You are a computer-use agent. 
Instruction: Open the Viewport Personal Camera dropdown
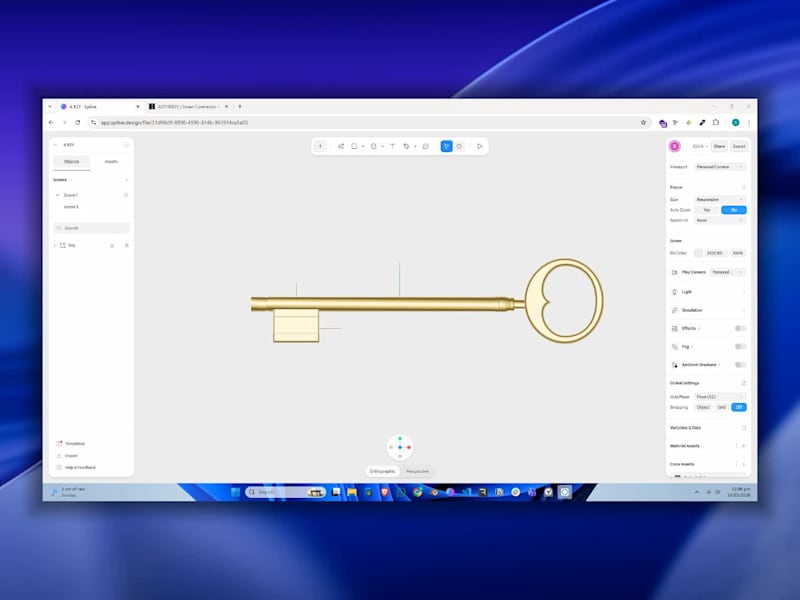[x=720, y=167]
